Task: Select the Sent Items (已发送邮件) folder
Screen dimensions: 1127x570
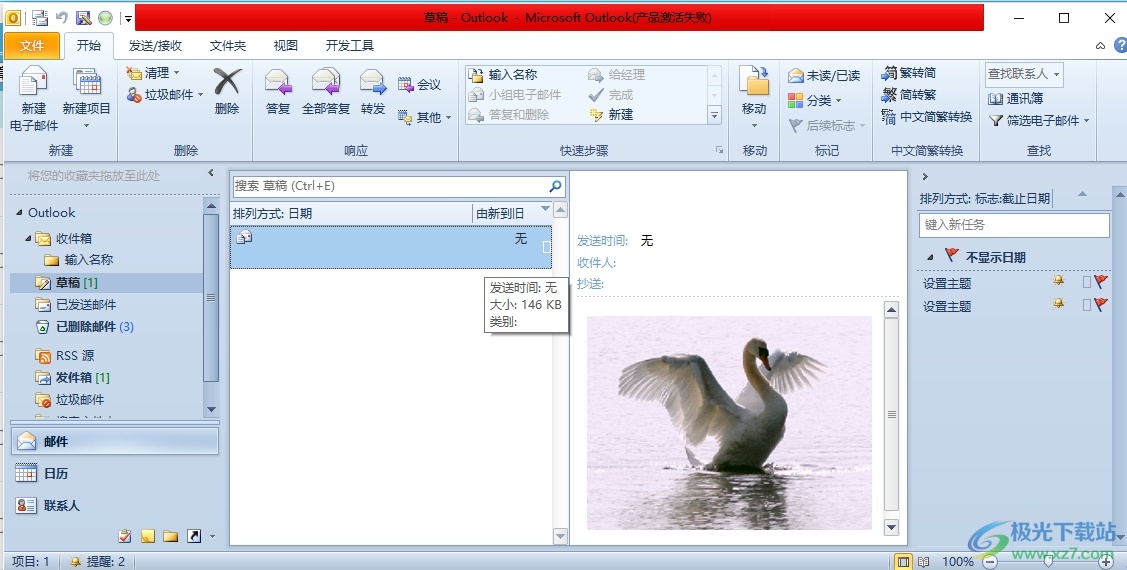Action: [86, 305]
